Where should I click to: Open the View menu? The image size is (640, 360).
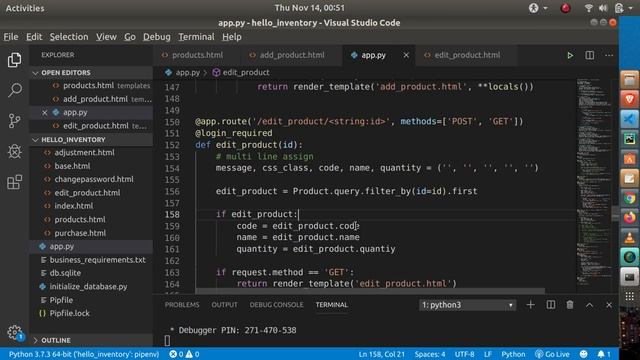[x=107, y=37]
